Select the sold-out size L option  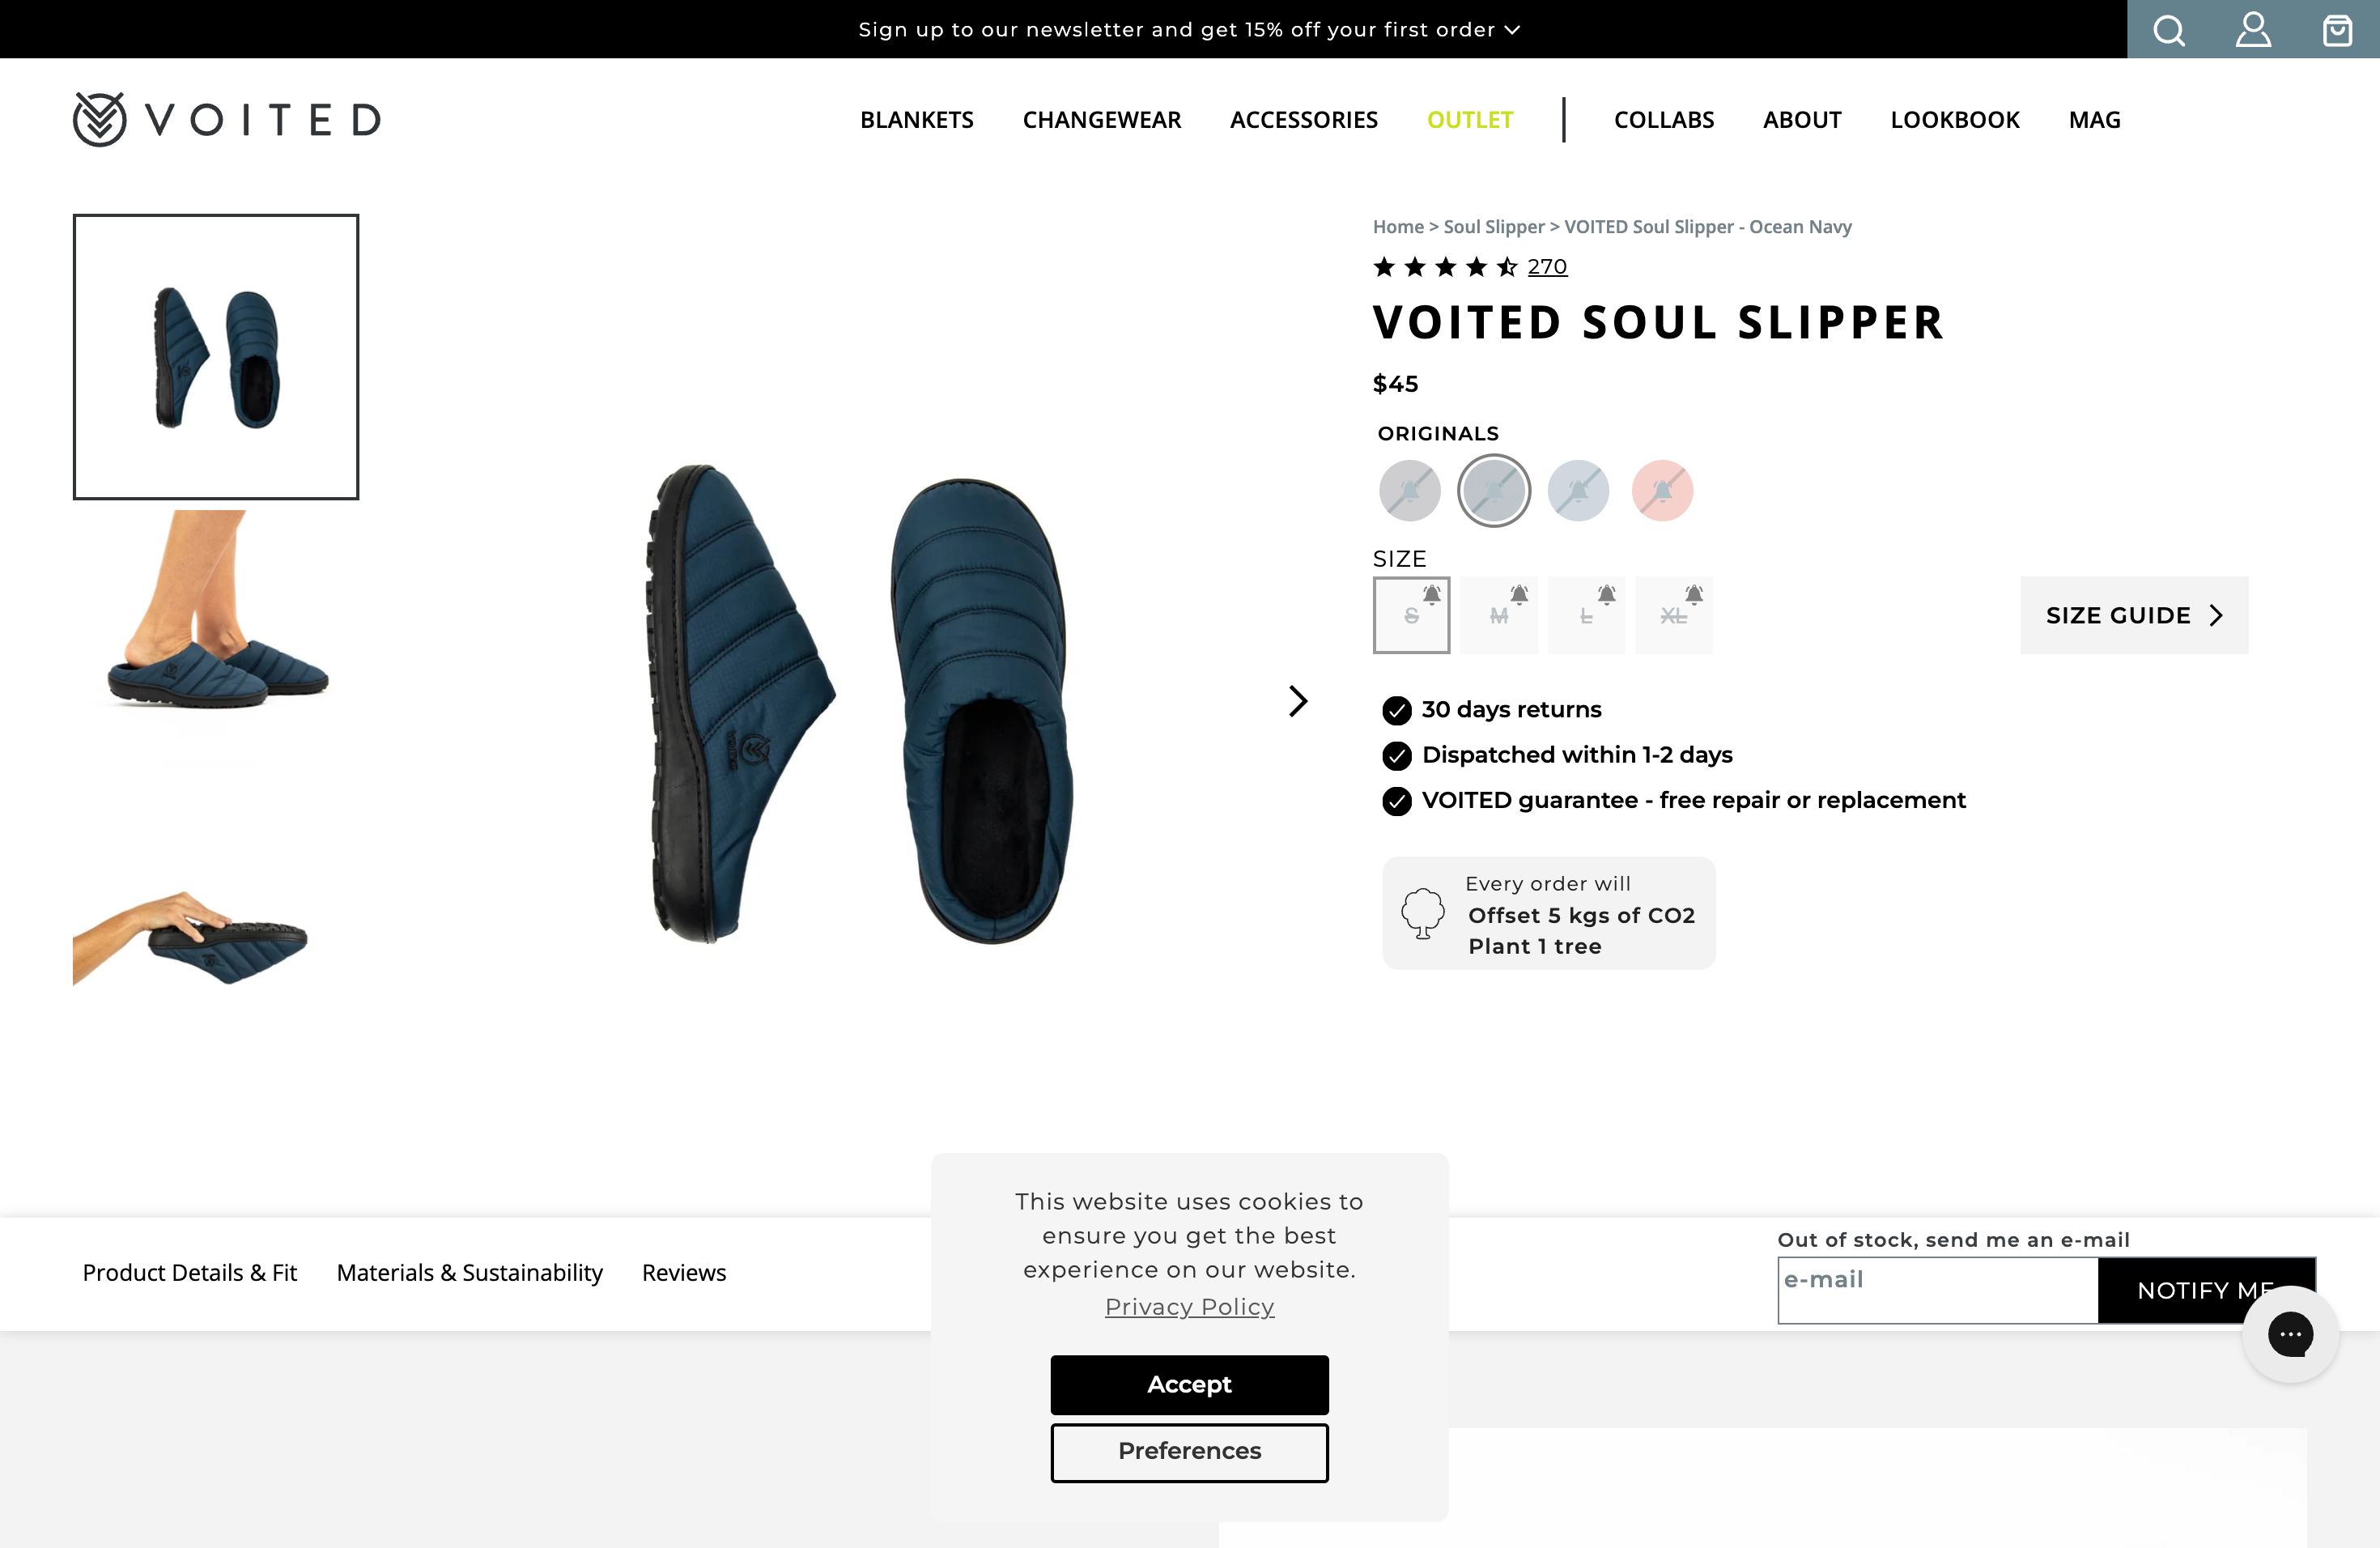tap(1586, 615)
